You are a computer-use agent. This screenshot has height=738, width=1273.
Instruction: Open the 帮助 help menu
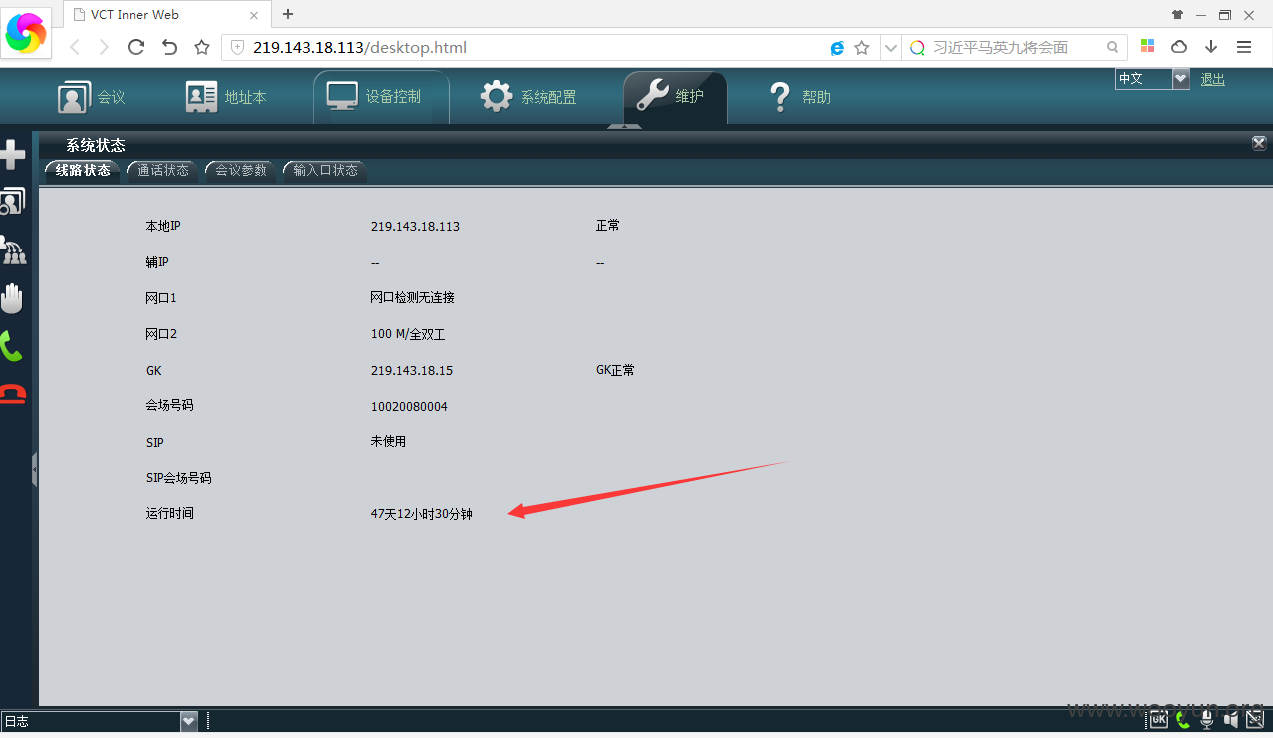coord(800,97)
